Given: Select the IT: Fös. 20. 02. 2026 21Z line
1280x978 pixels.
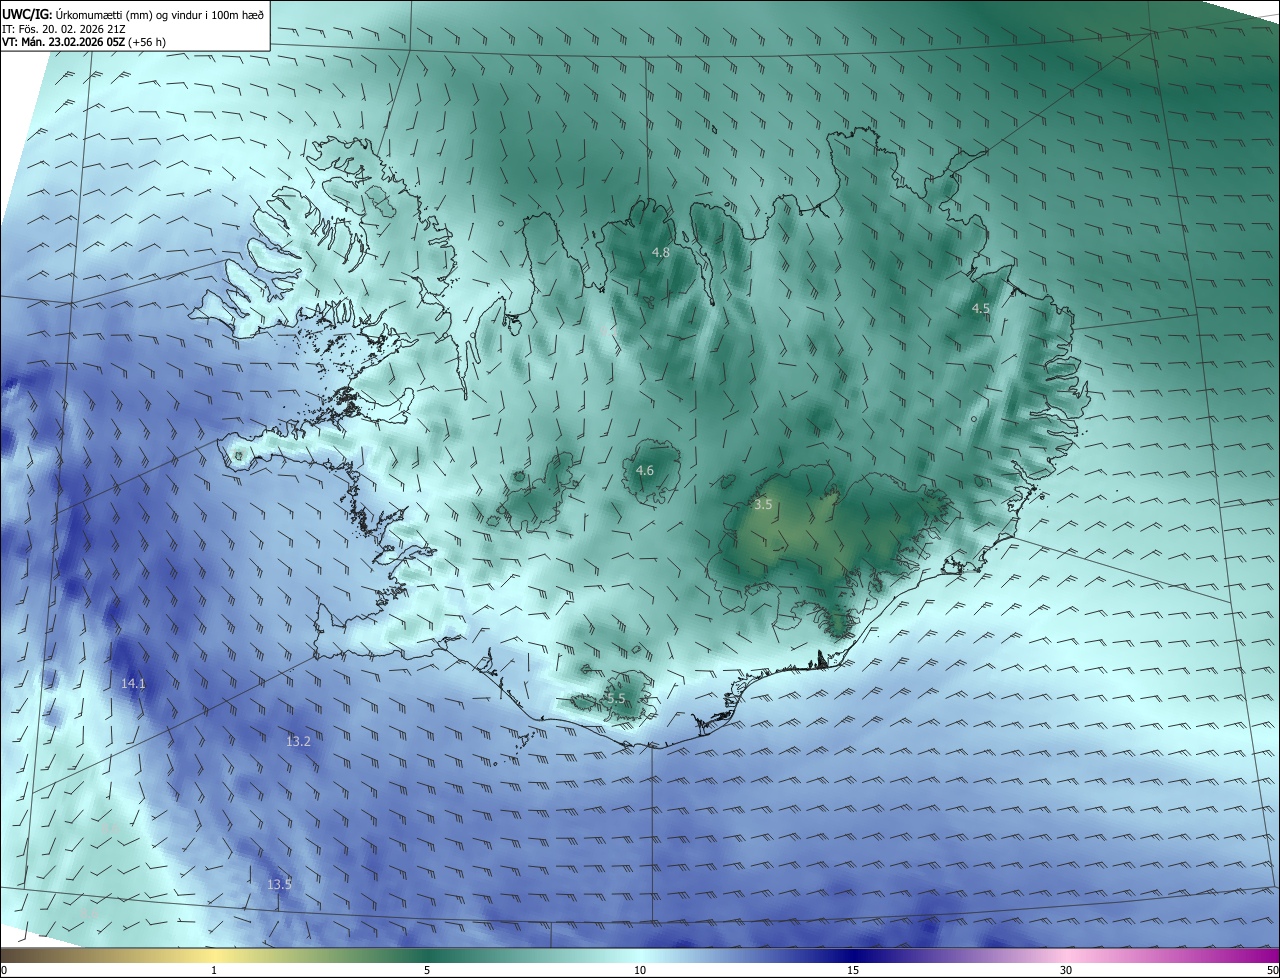Looking at the screenshot, I should tap(64, 29).
